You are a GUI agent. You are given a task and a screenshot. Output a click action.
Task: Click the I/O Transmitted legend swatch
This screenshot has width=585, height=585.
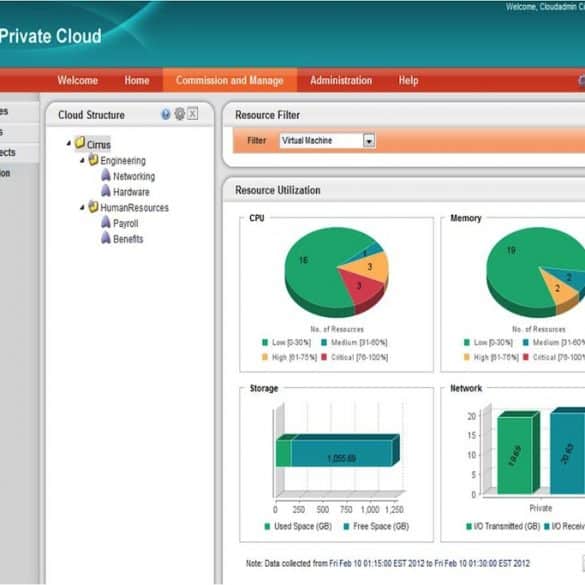coord(469,526)
